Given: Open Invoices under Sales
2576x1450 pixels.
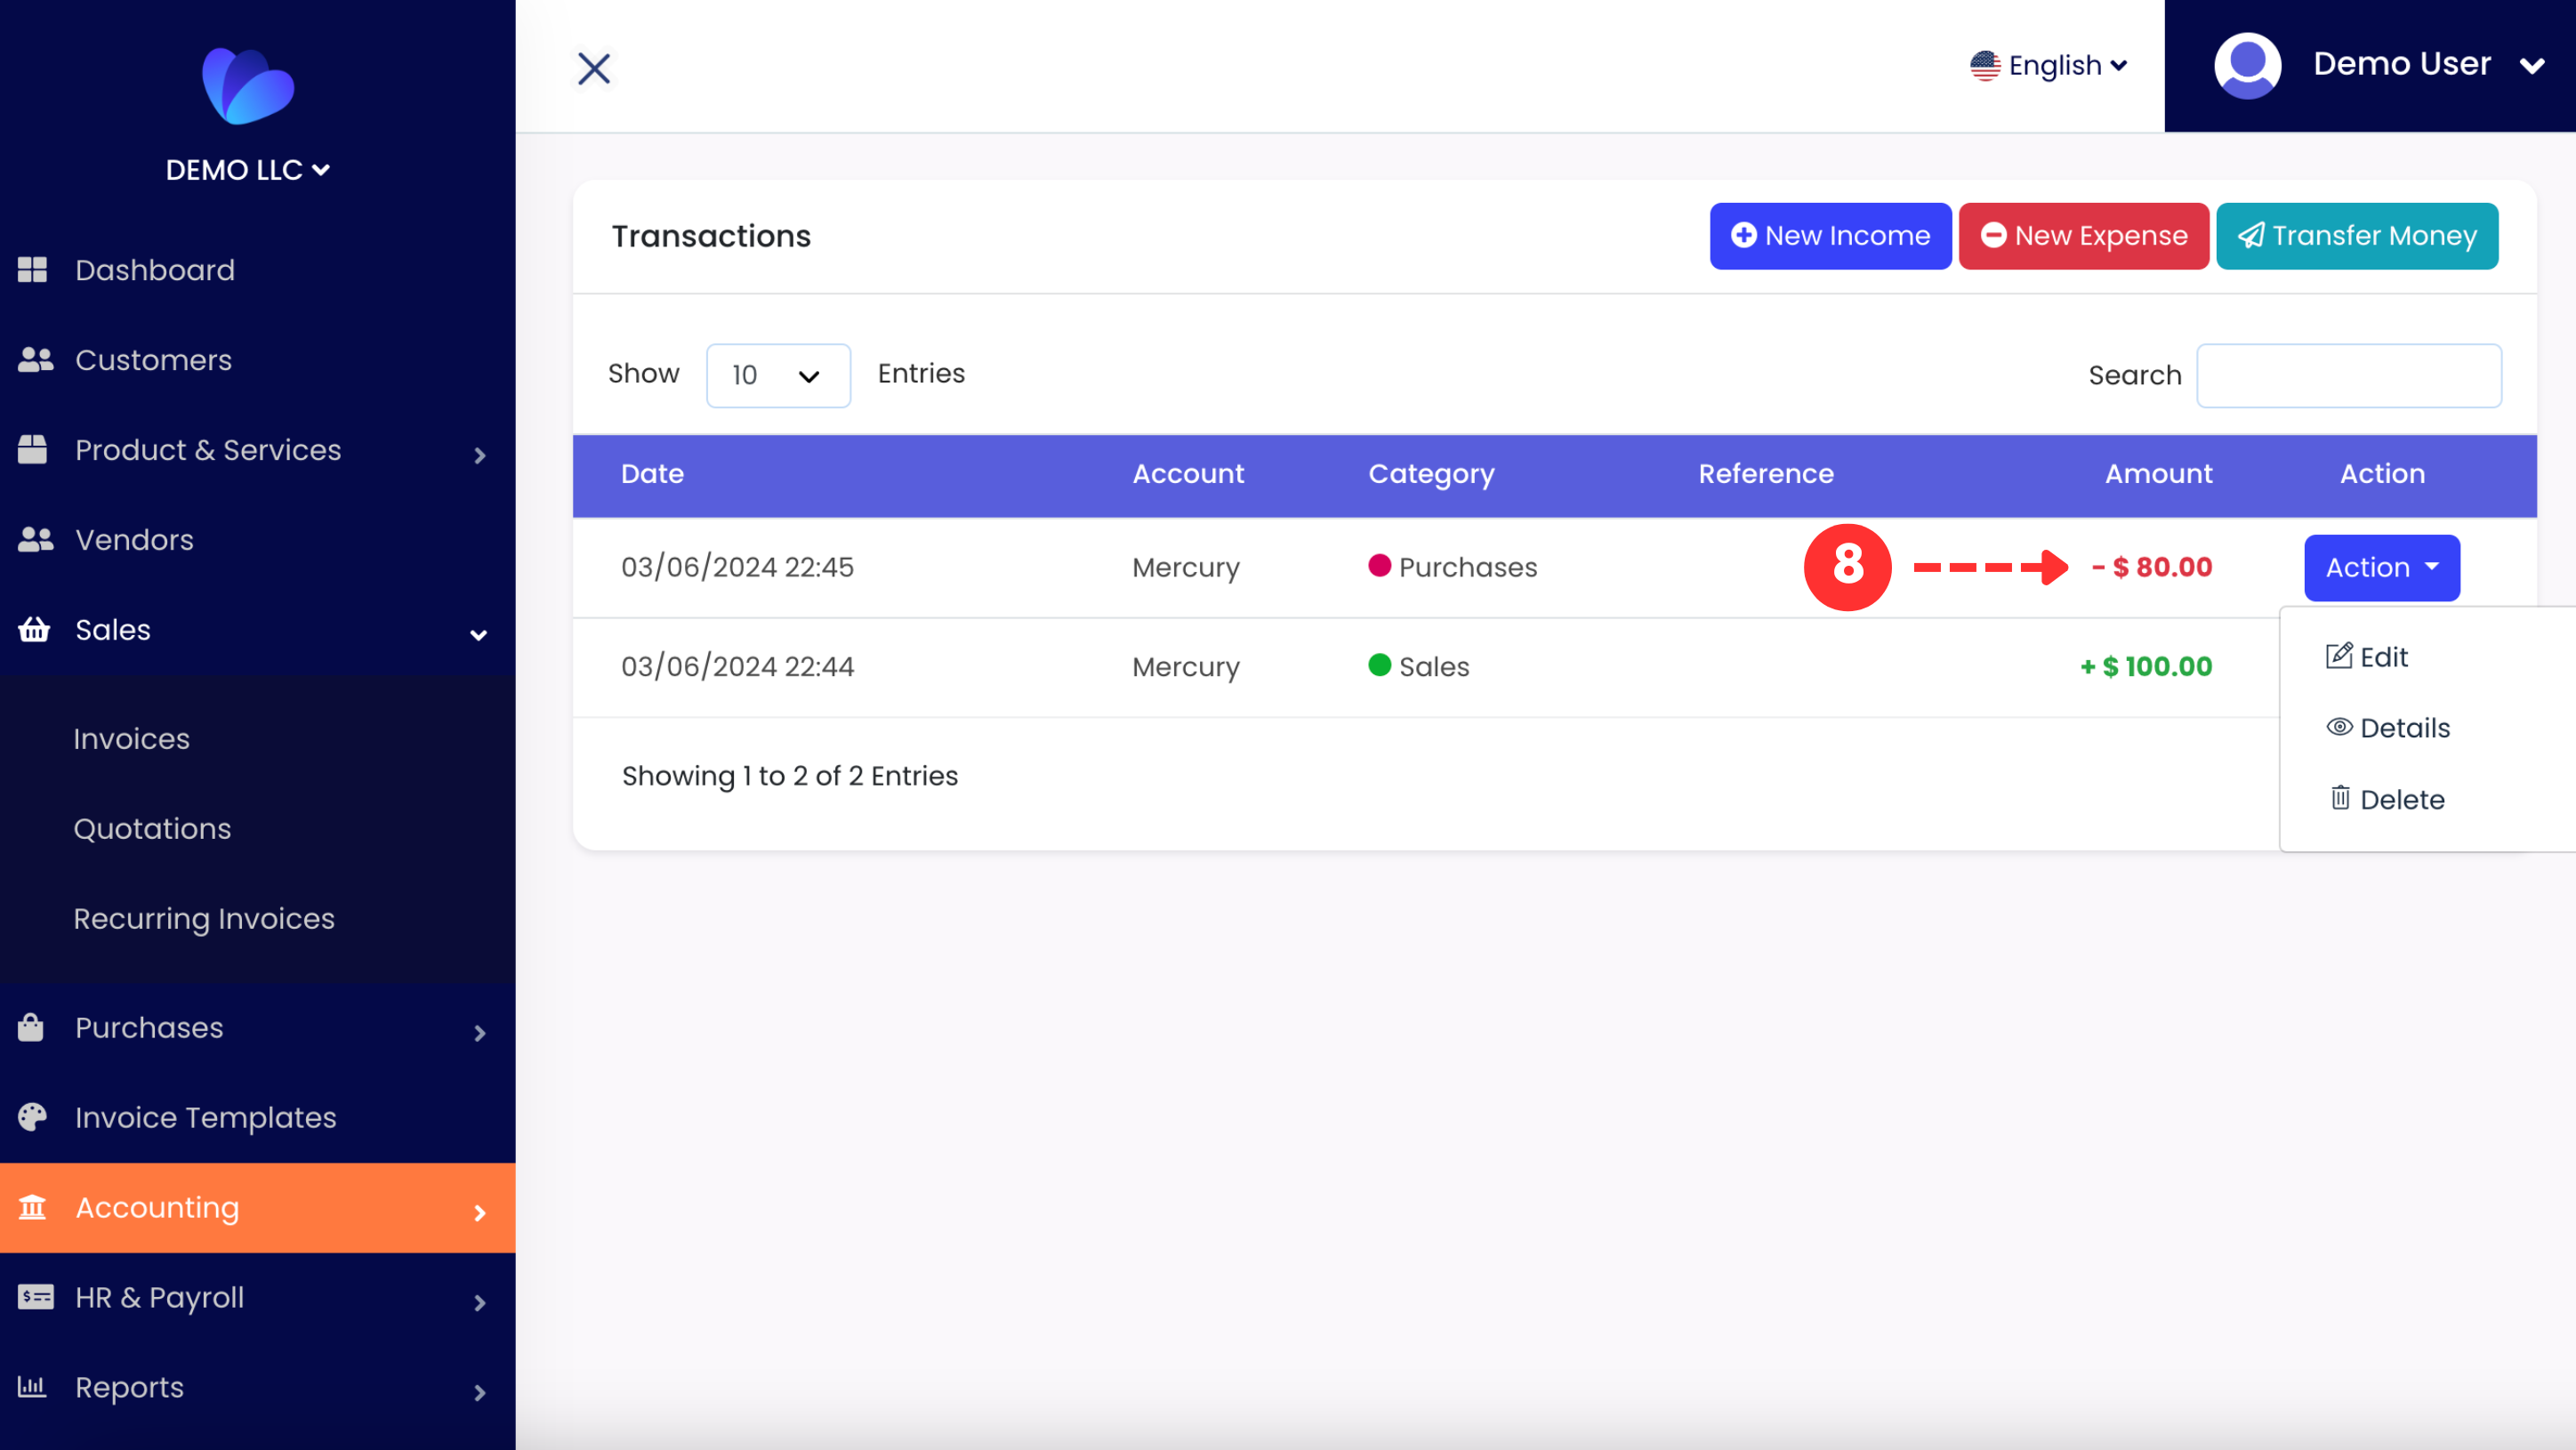Looking at the screenshot, I should (x=131, y=739).
